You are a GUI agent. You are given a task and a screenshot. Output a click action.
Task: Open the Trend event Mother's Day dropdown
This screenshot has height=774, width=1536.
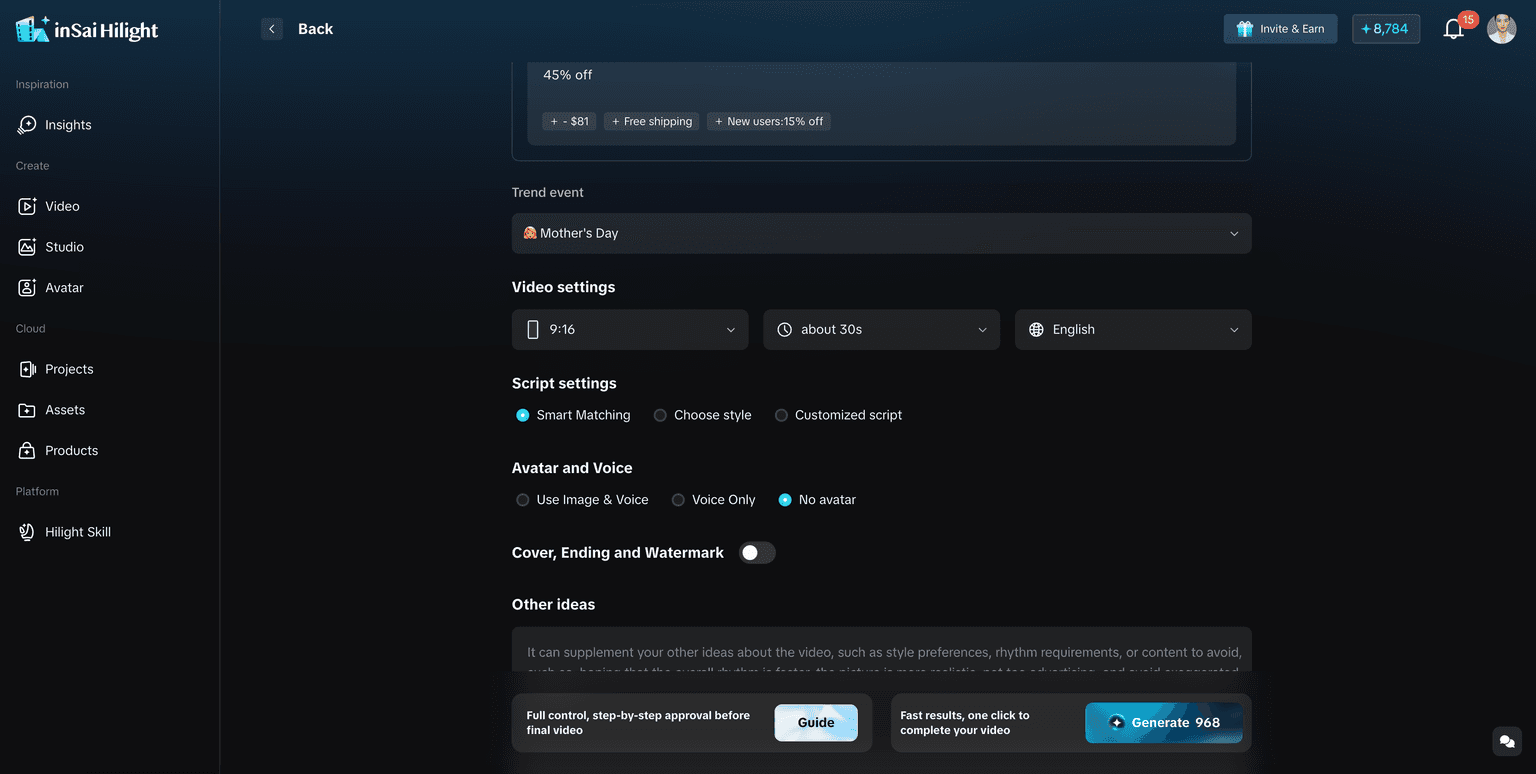881,233
